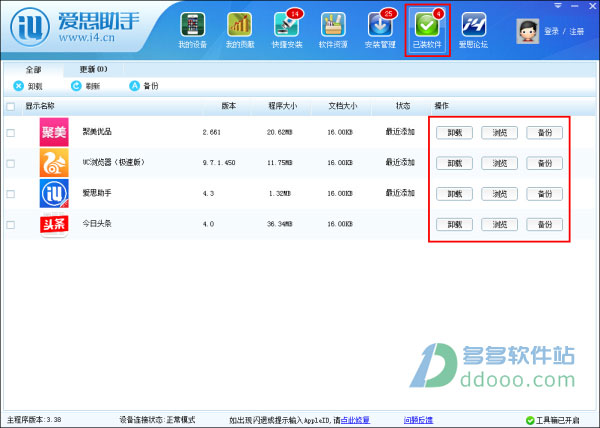The height and width of the screenshot is (428, 600).
Task: Click 卸载 button for 聚美优品
Action: click(x=455, y=133)
